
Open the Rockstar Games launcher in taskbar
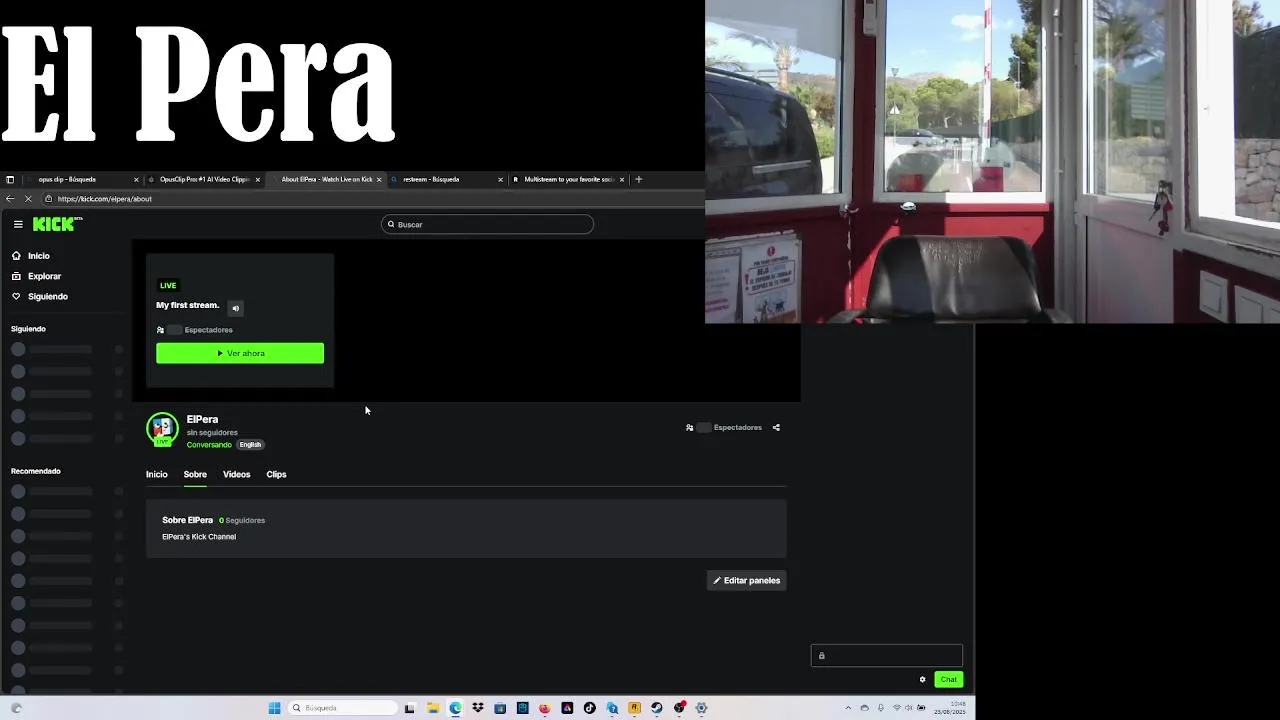click(x=634, y=708)
